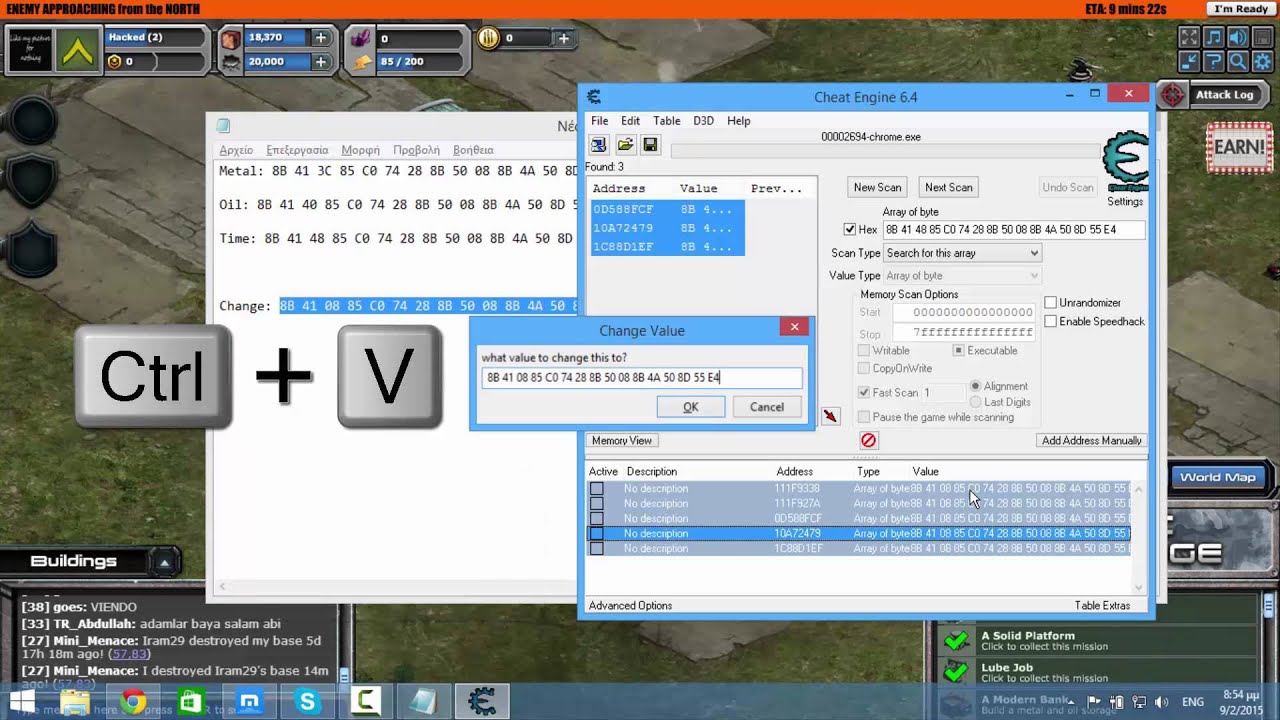Mute game sound speaker icon

click(1237, 38)
